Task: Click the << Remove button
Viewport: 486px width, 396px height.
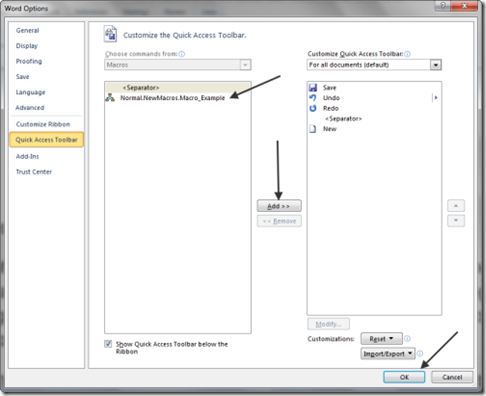Action: [x=279, y=221]
